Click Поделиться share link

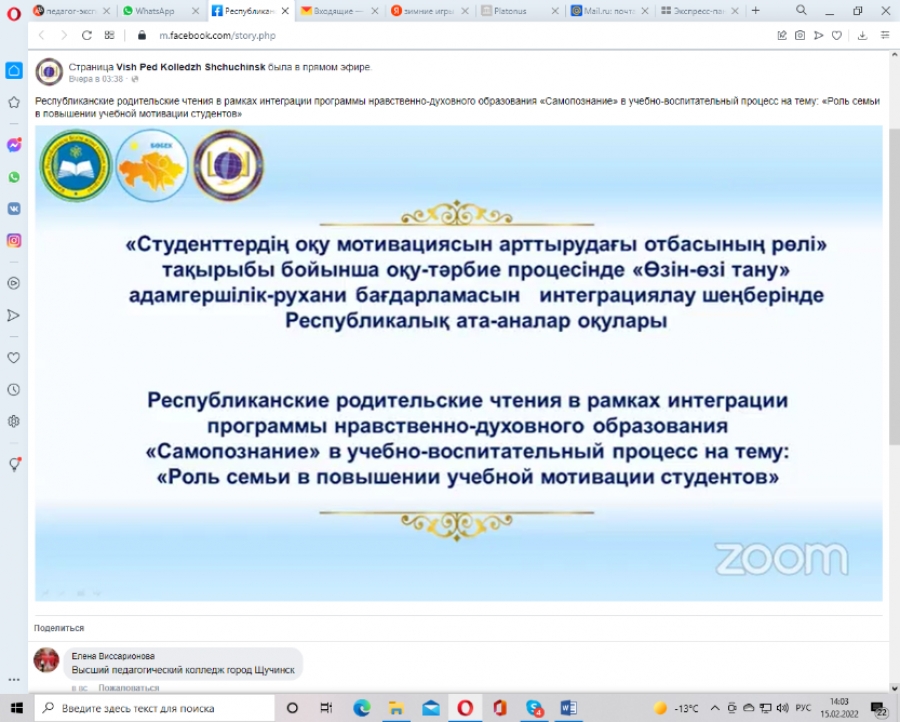click(59, 628)
